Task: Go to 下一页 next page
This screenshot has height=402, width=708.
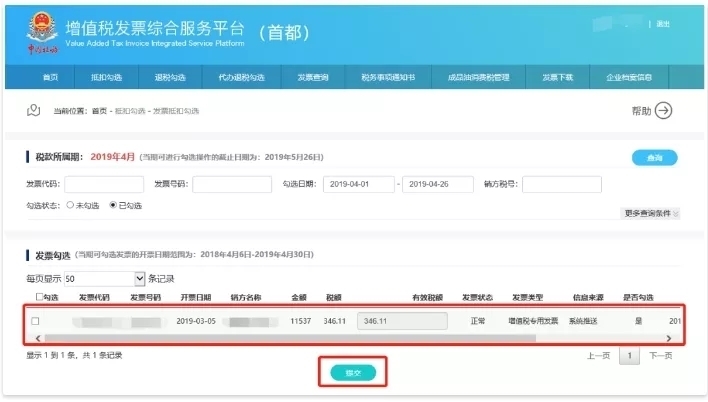Action: click(x=661, y=355)
